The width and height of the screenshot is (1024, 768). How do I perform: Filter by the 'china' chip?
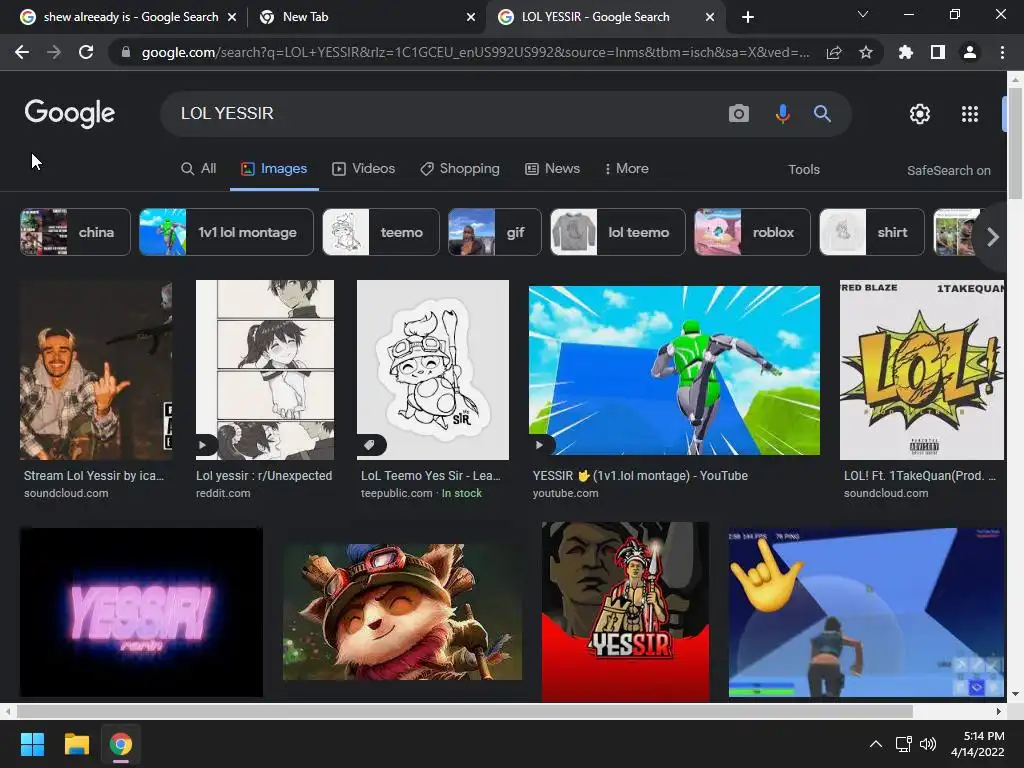[x=75, y=232]
